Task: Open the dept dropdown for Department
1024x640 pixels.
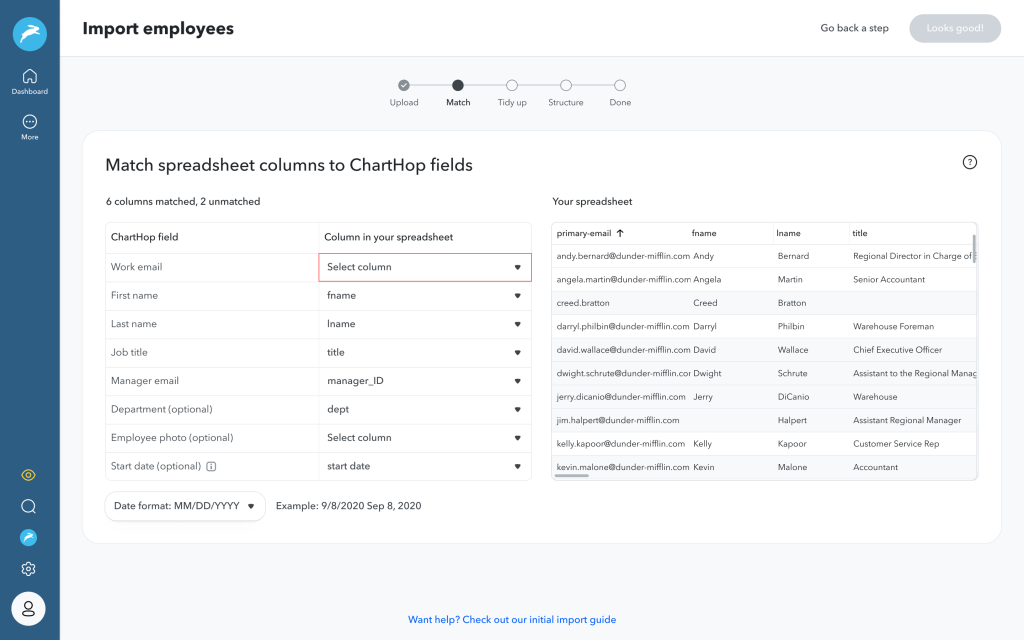Action: (x=425, y=409)
